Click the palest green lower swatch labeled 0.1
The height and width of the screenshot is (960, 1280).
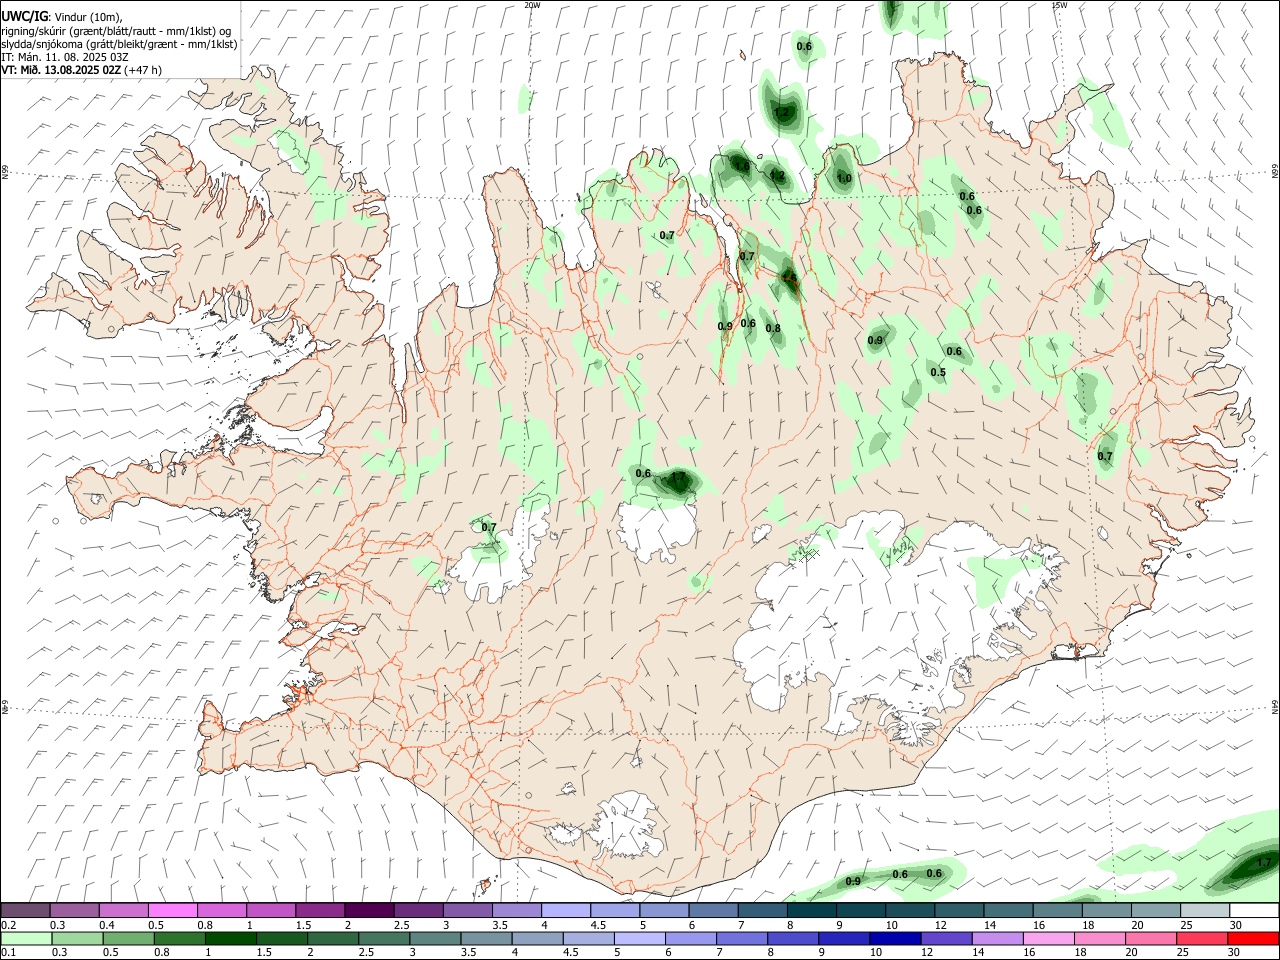(26, 938)
